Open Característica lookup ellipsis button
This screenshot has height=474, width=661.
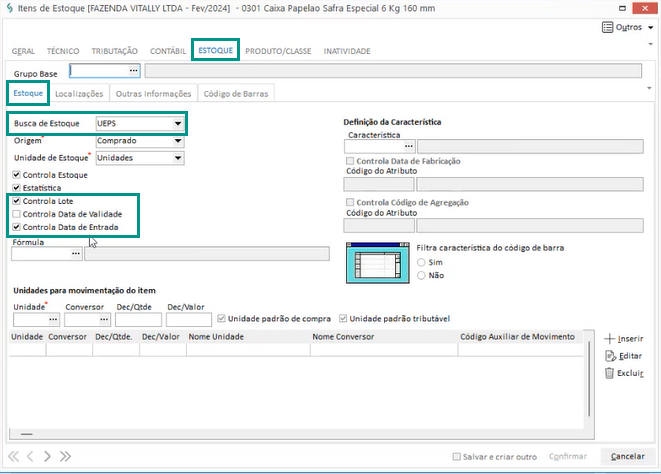(408, 146)
